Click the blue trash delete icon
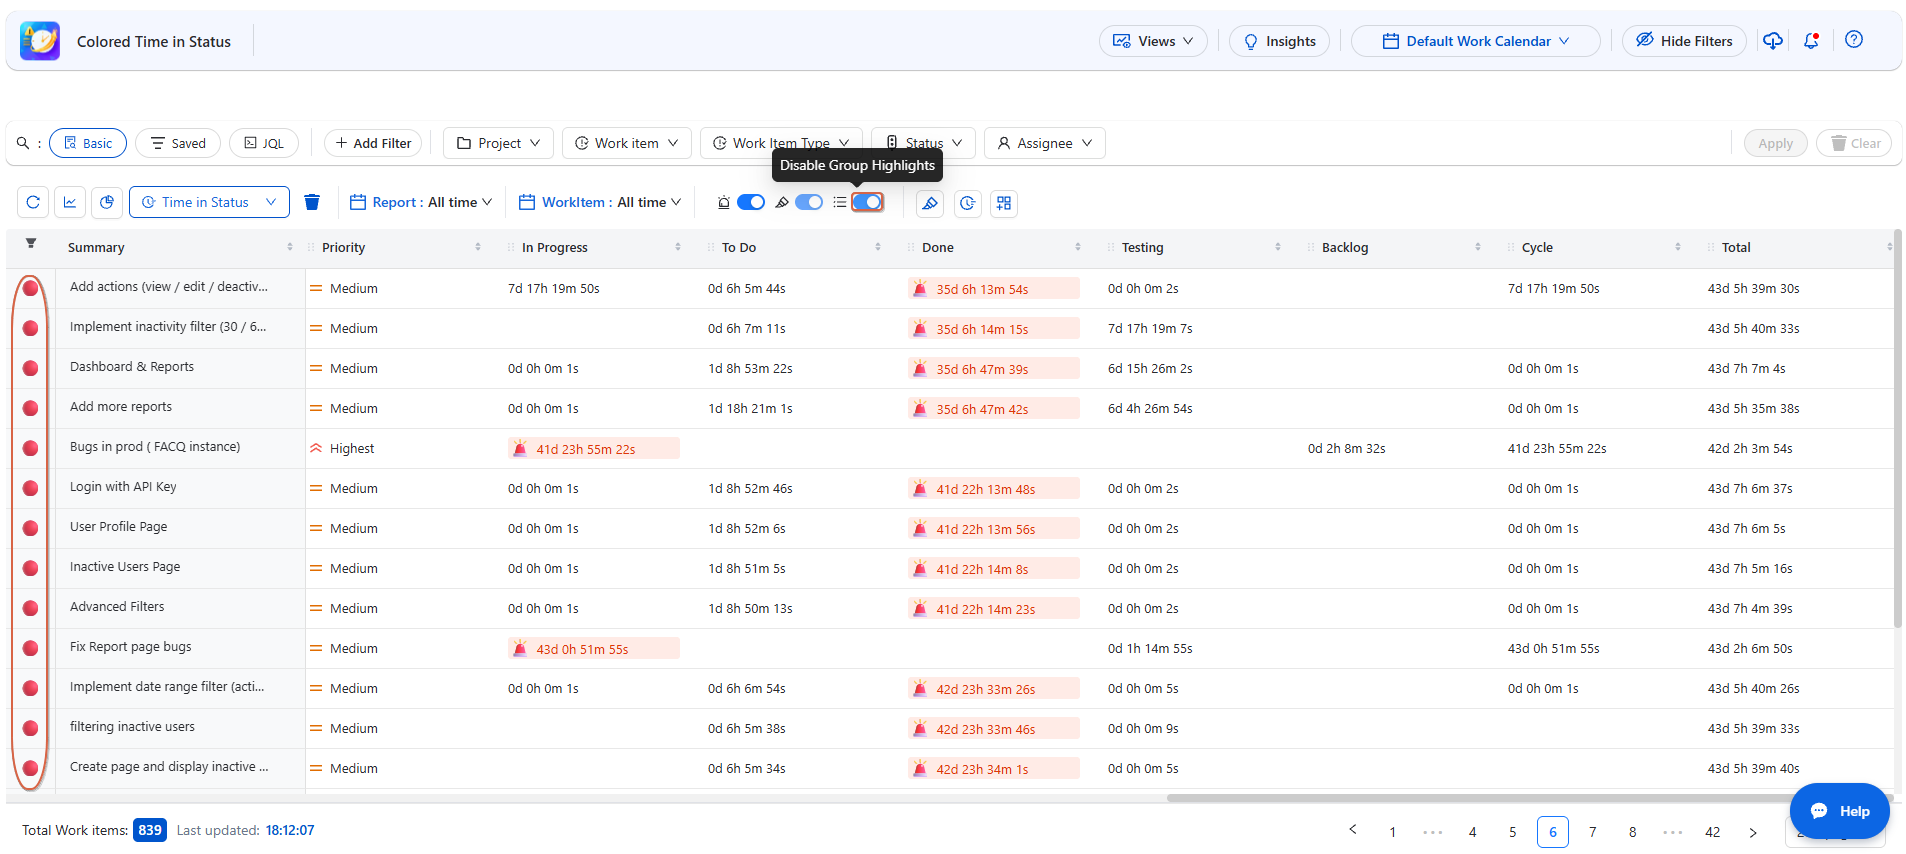The image size is (1906, 854). 312,202
